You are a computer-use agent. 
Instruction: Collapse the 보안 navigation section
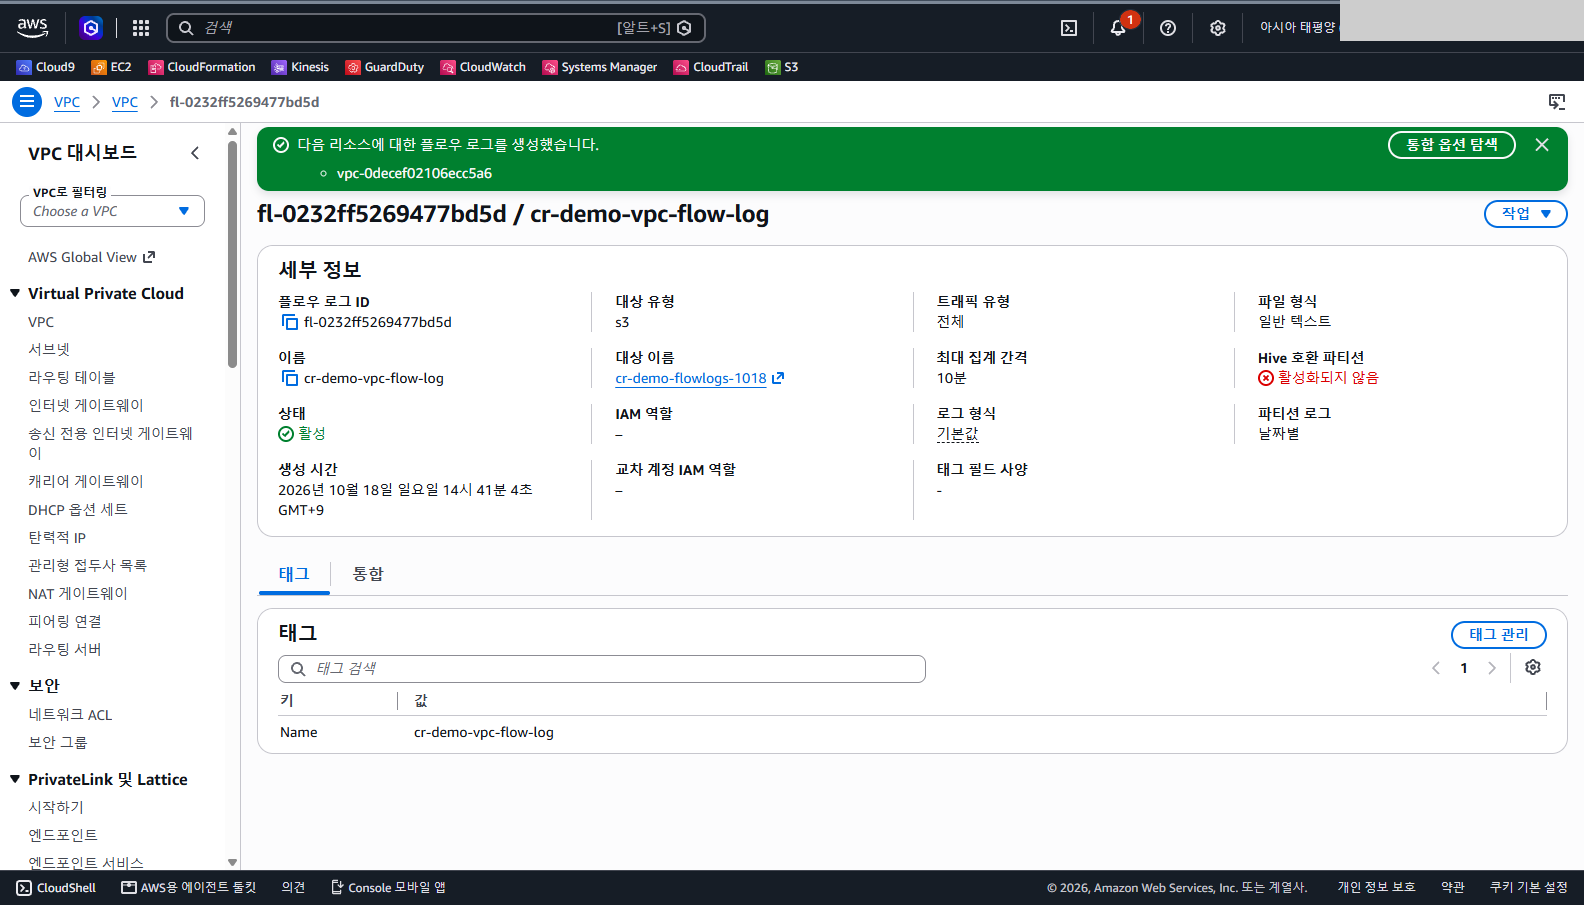click(x=15, y=685)
